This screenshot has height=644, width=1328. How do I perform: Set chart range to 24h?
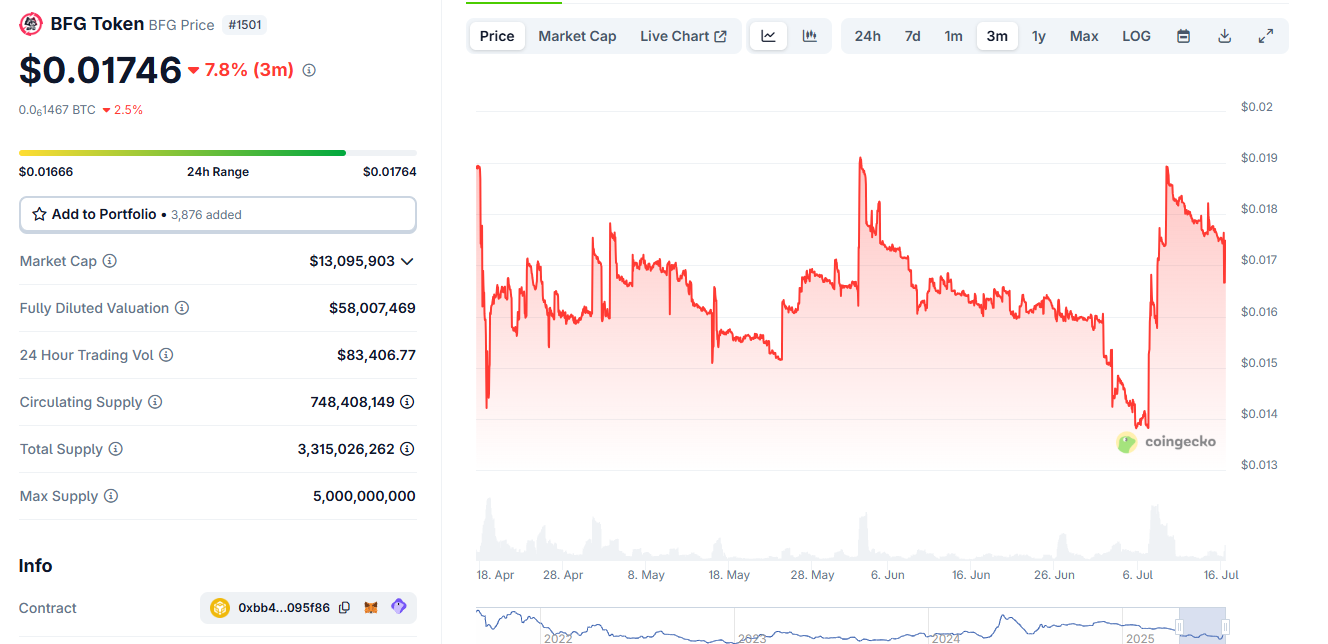pos(867,36)
